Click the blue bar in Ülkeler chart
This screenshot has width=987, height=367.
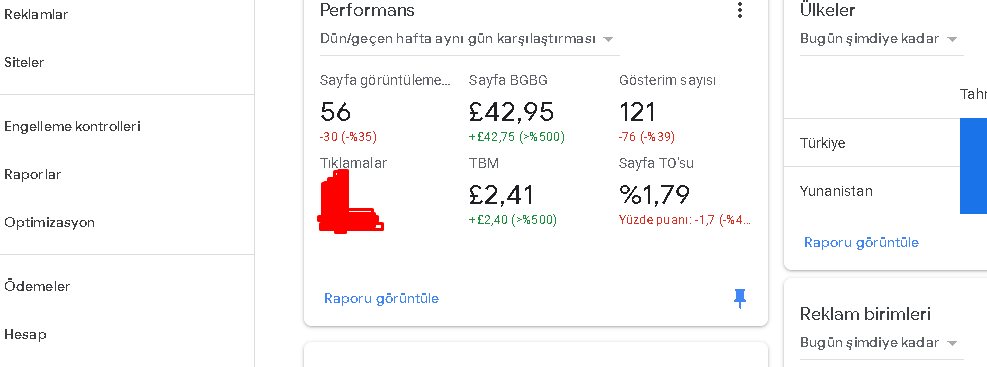click(x=973, y=166)
